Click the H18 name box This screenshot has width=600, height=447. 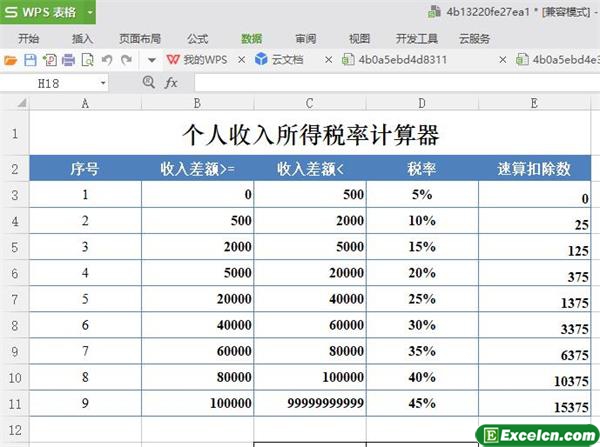(x=49, y=83)
